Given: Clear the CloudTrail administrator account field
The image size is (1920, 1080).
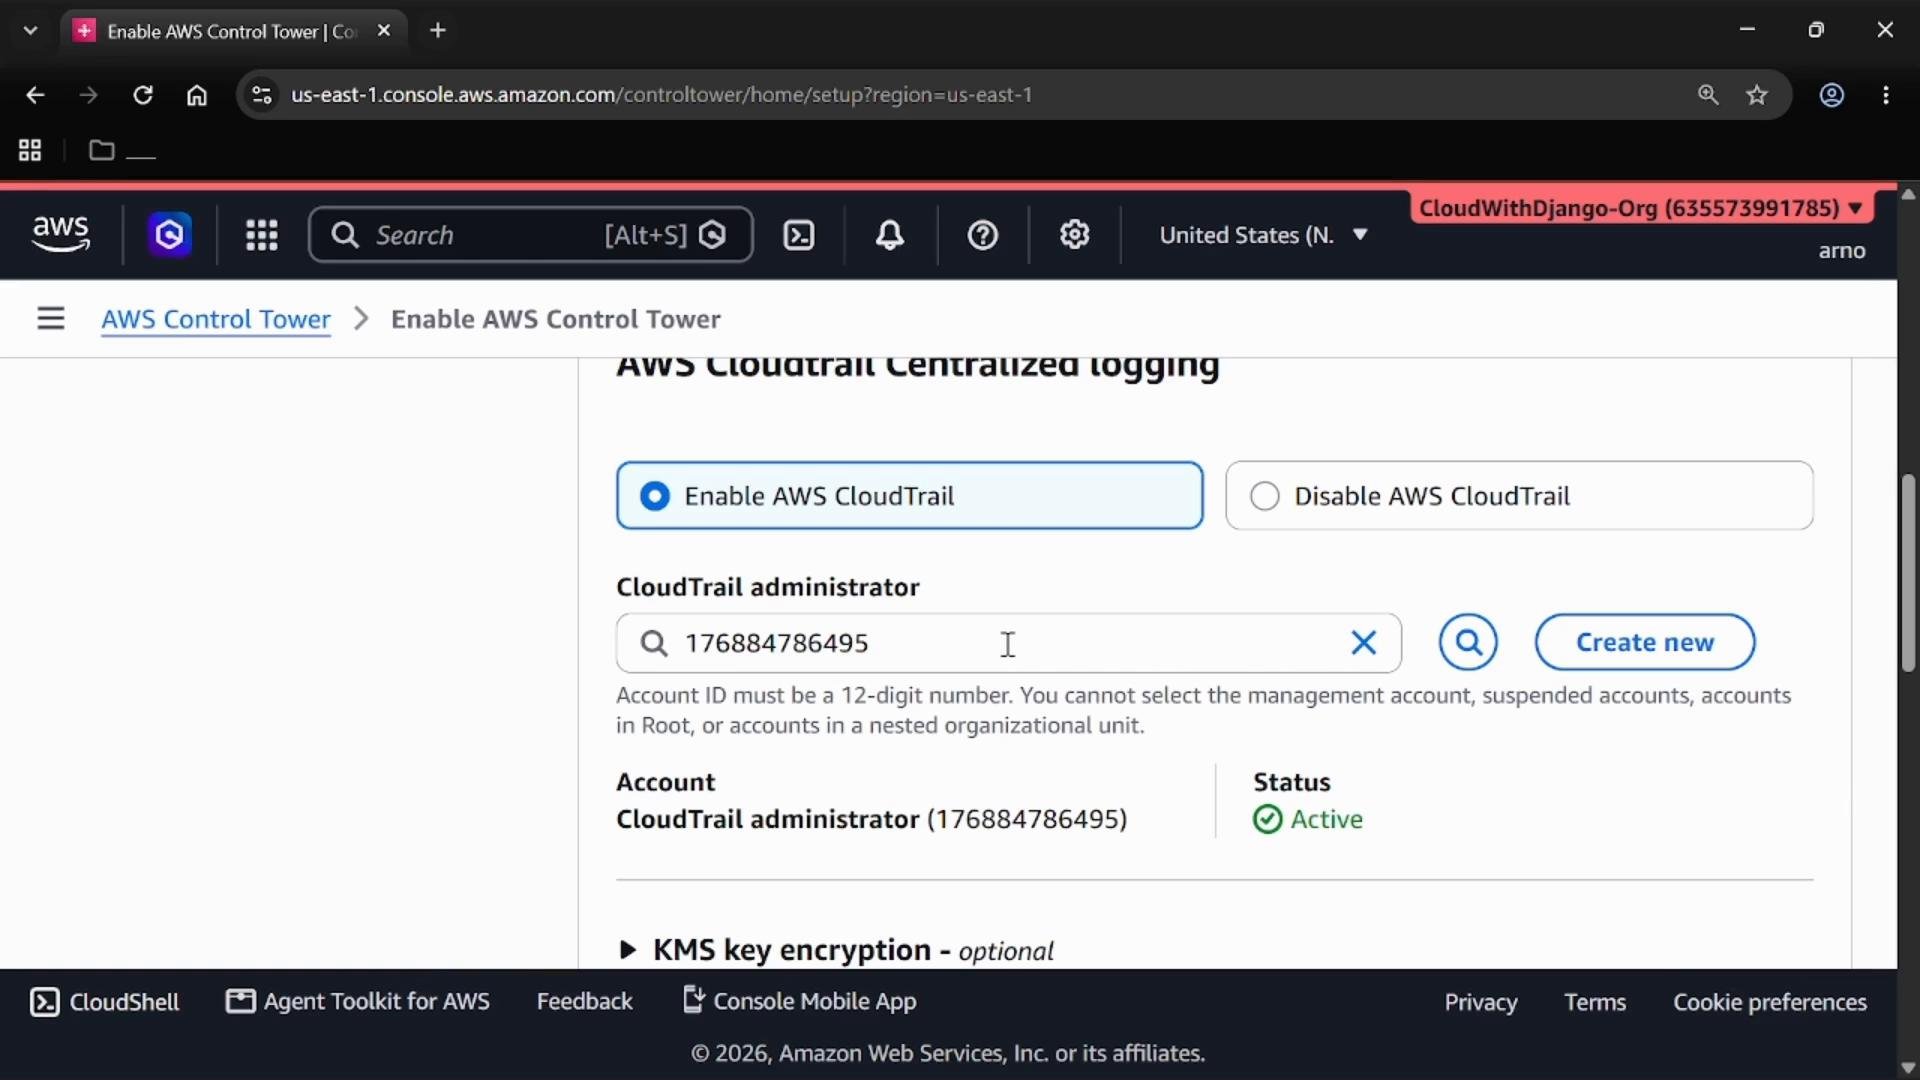Looking at the screenshot, I should 1364,643.
